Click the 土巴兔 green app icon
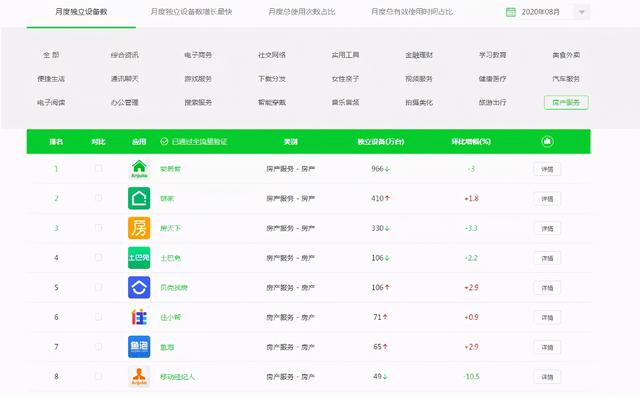This screenshot has width=640, height=397. point(139,258)
